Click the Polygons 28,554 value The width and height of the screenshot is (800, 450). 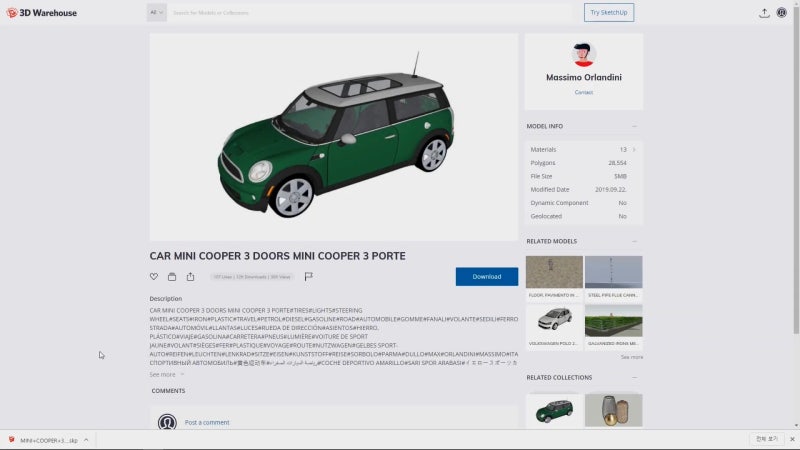tap(617, 163)
